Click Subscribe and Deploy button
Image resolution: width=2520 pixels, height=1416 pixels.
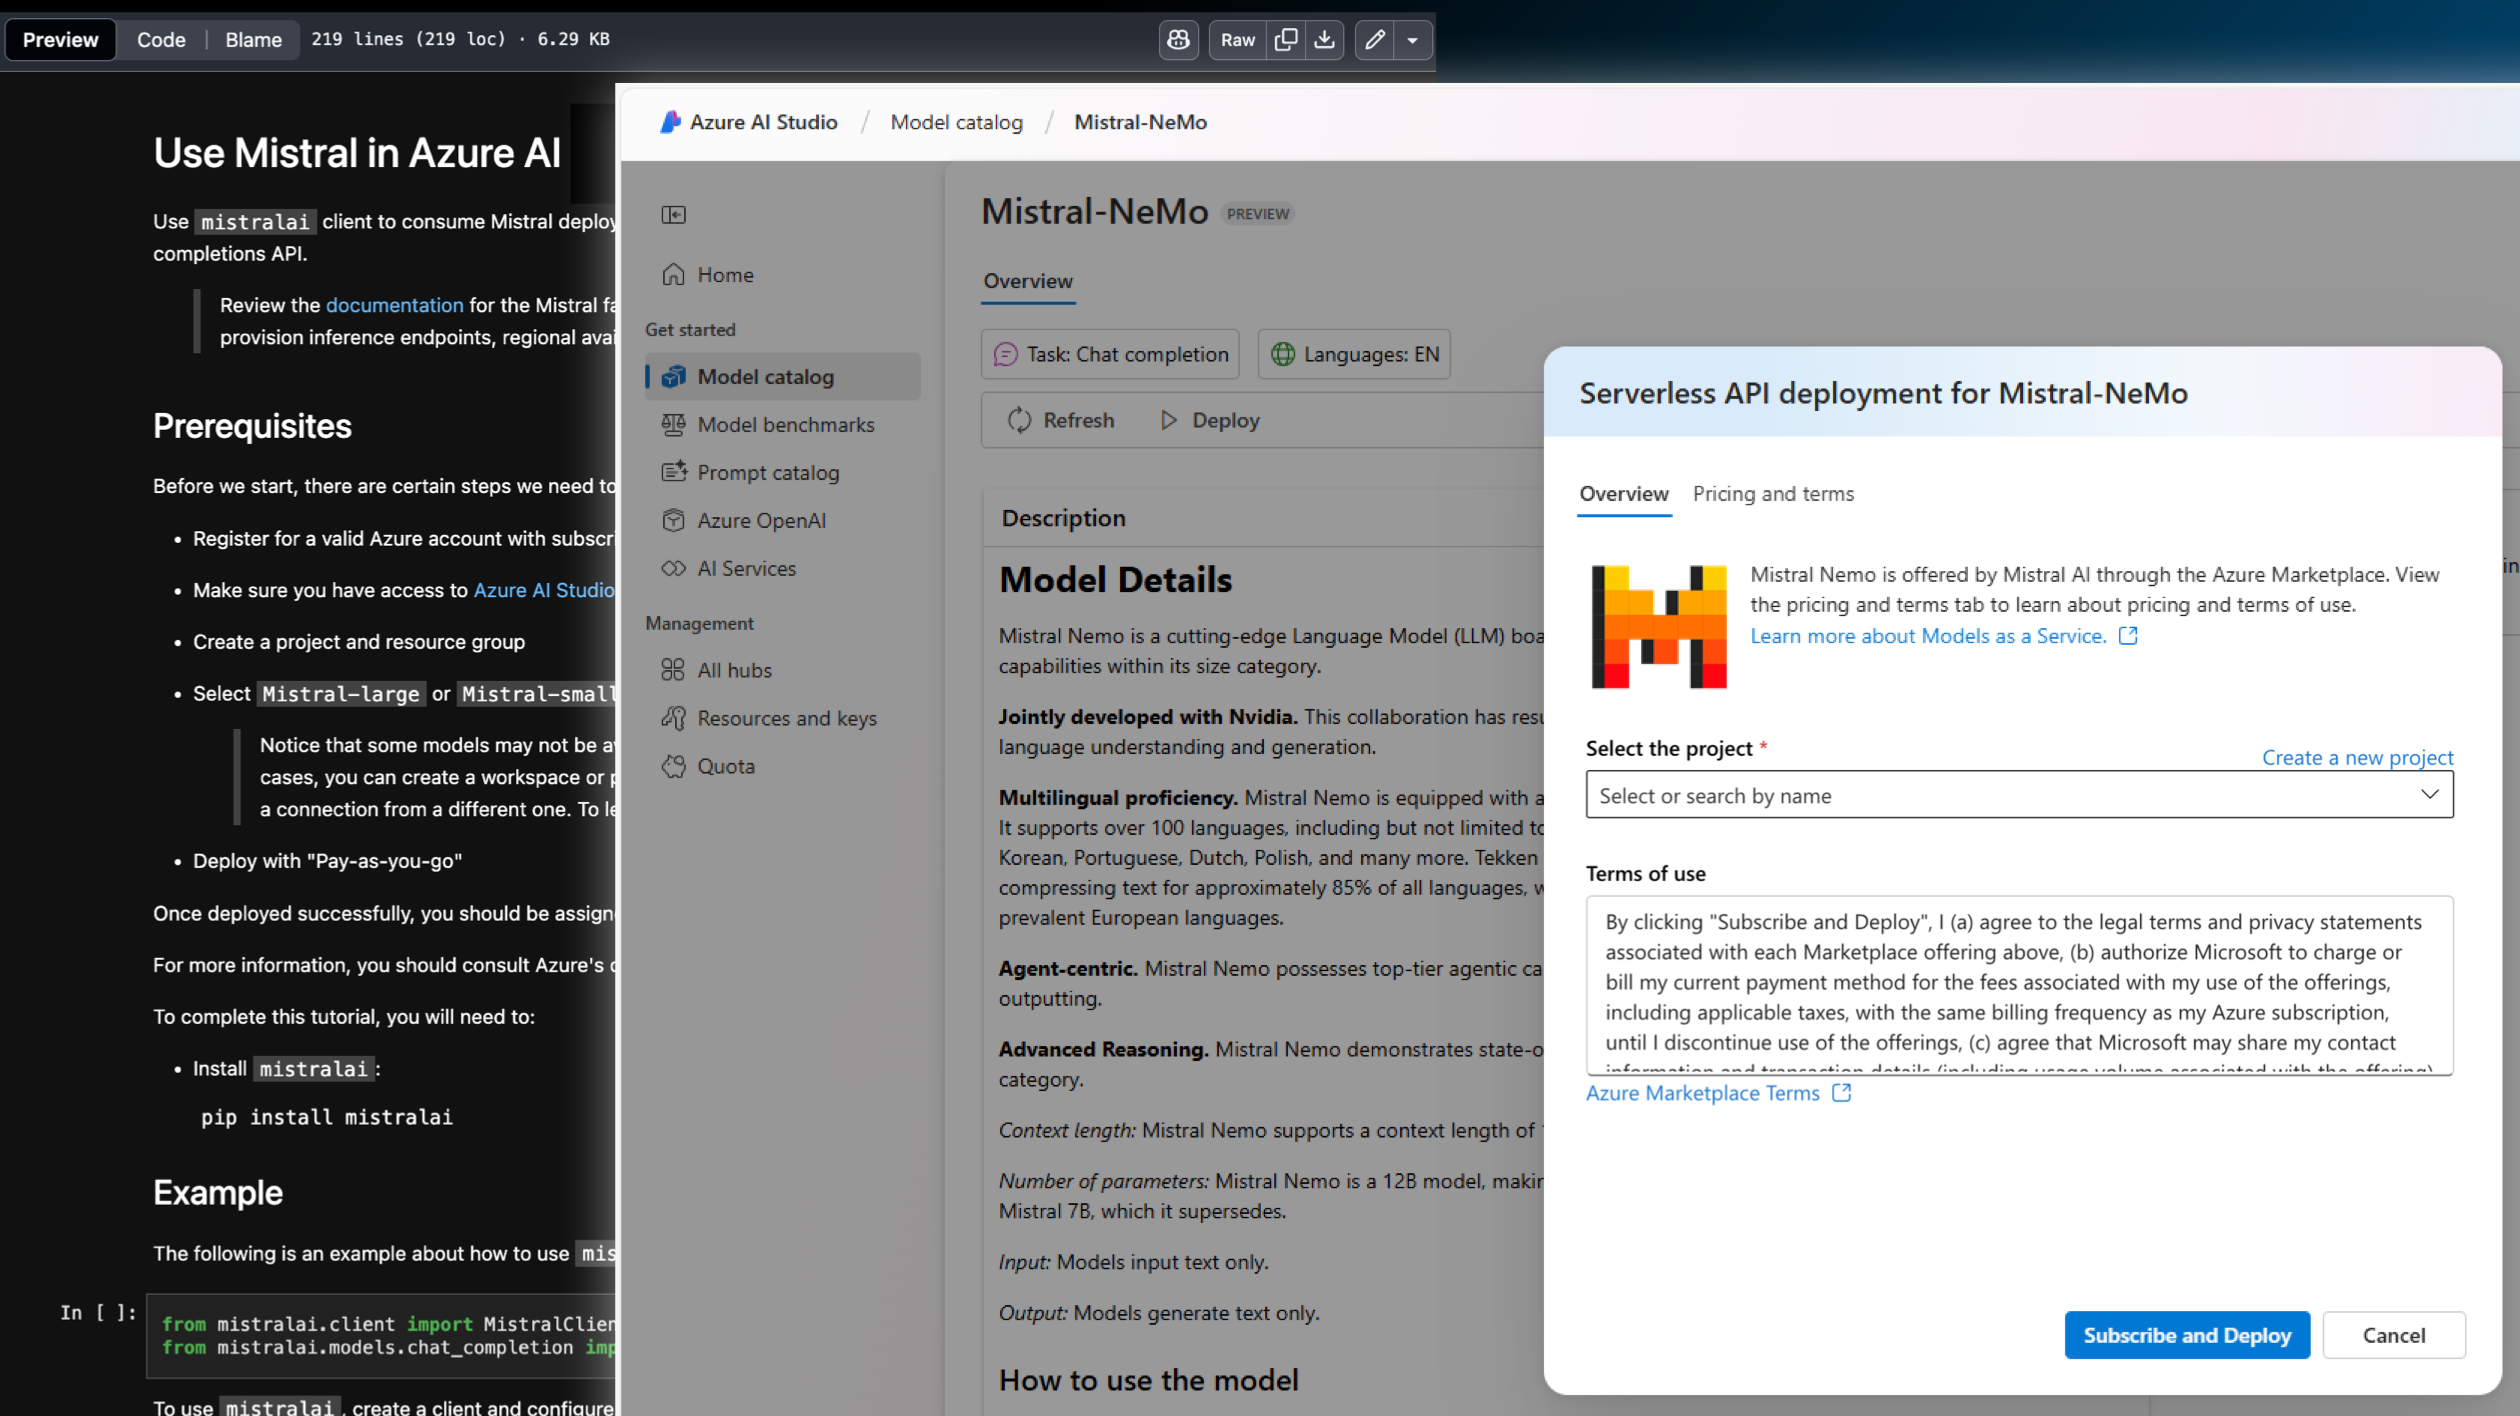[2186, 1335]
